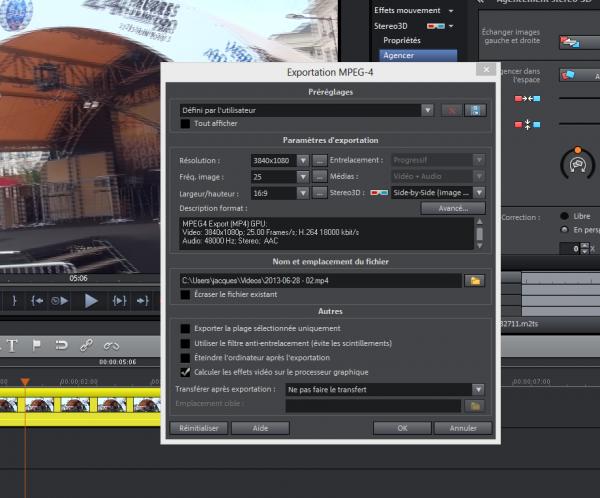
Task: Browse for the output file folder
Action: pos(476,280)
